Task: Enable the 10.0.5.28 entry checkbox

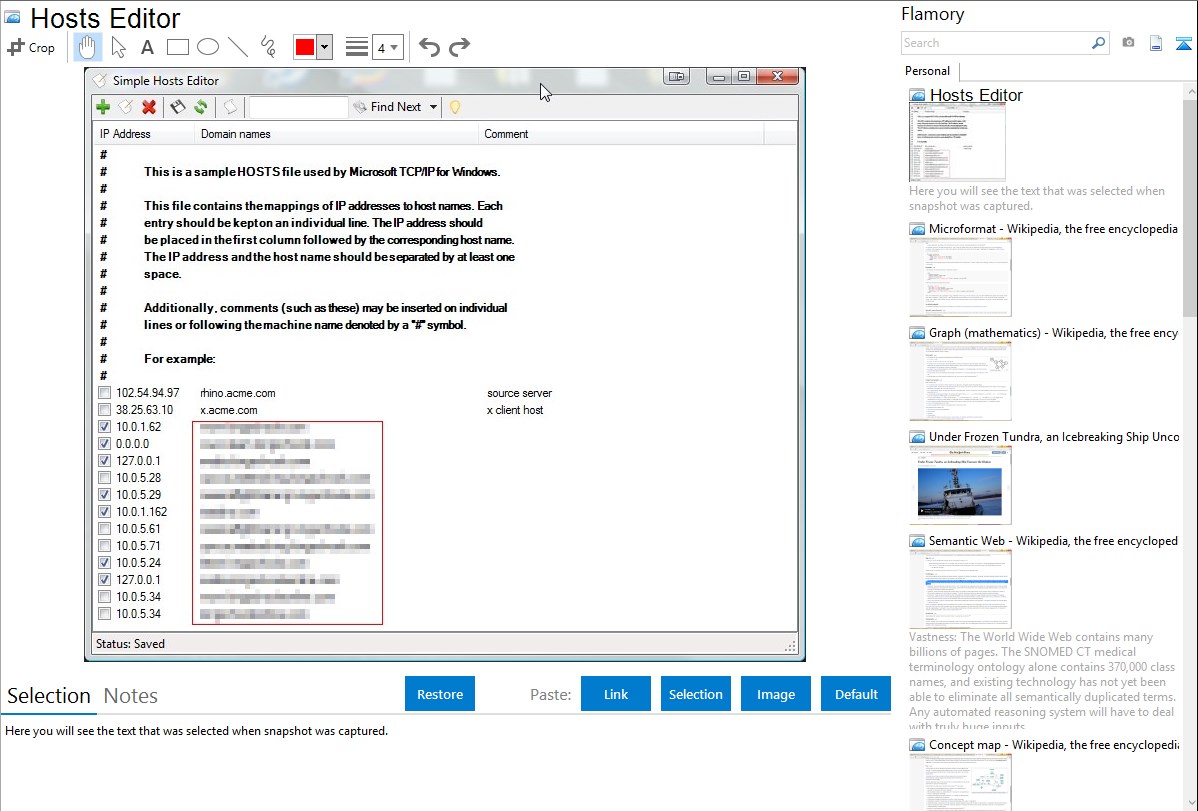Action: (105, 478)
